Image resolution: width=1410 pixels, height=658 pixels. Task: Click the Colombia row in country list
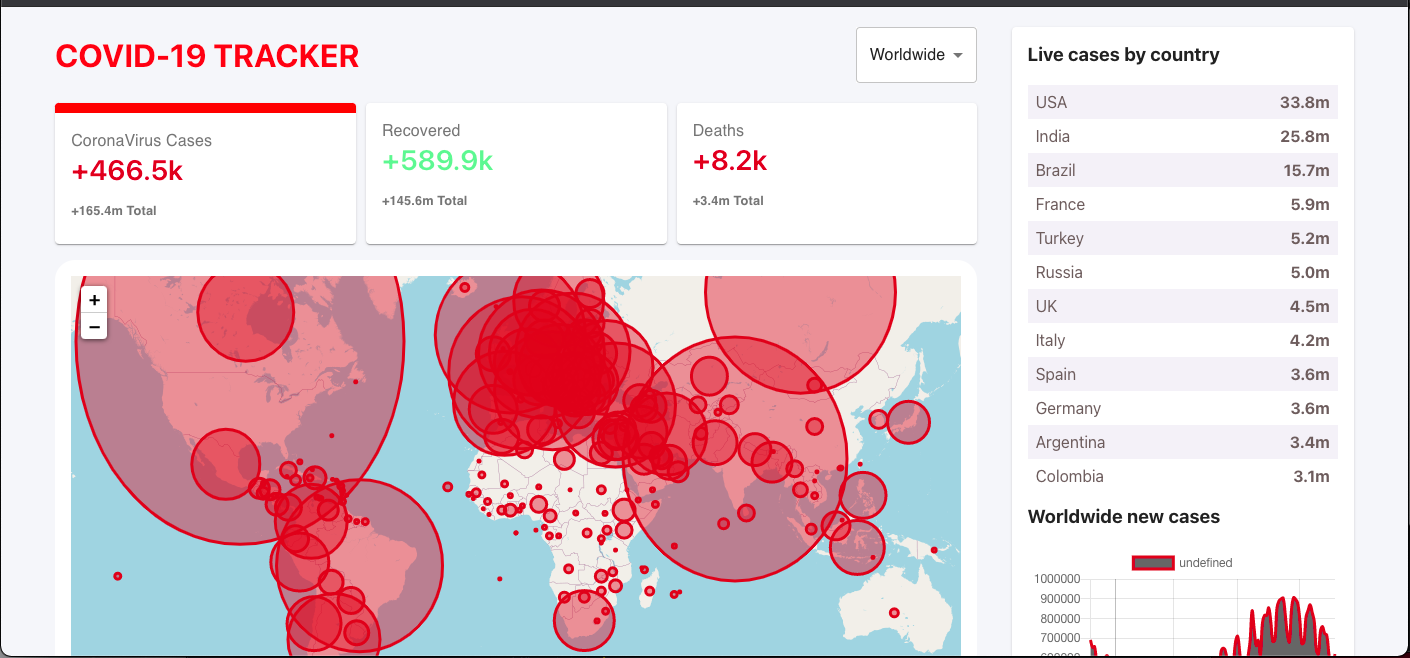1183,476
